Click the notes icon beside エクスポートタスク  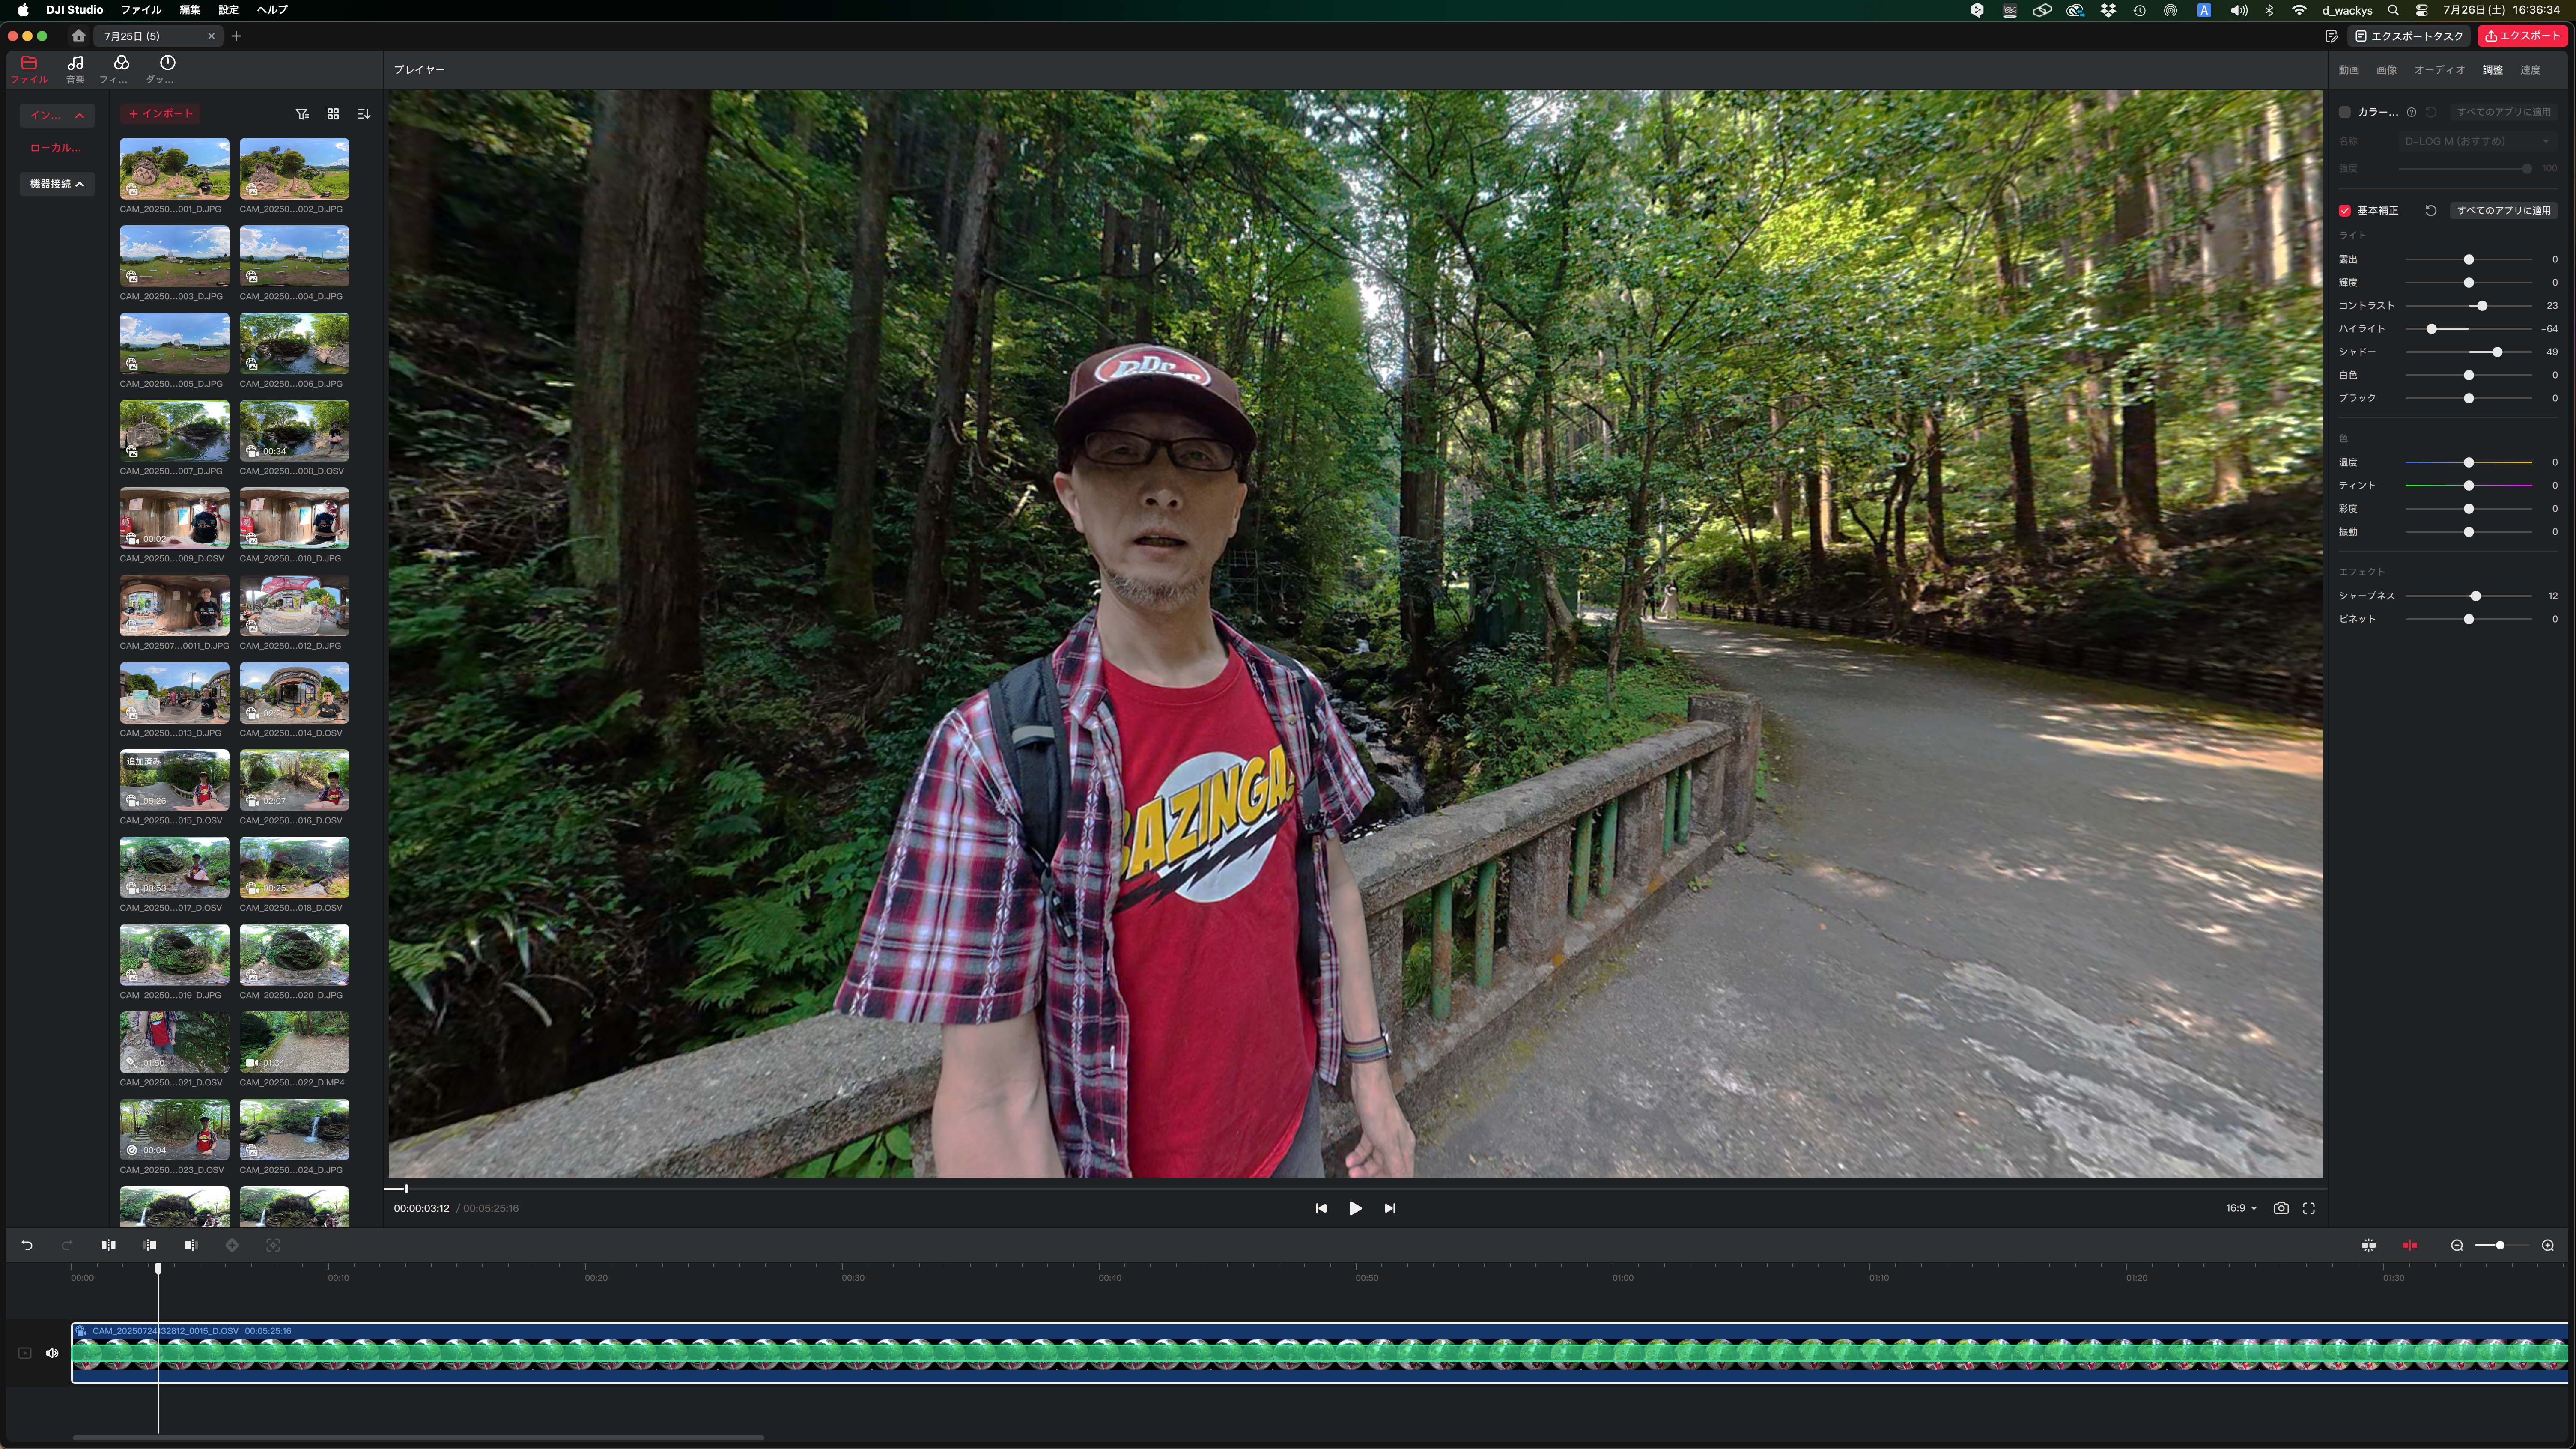point(2332,36)
